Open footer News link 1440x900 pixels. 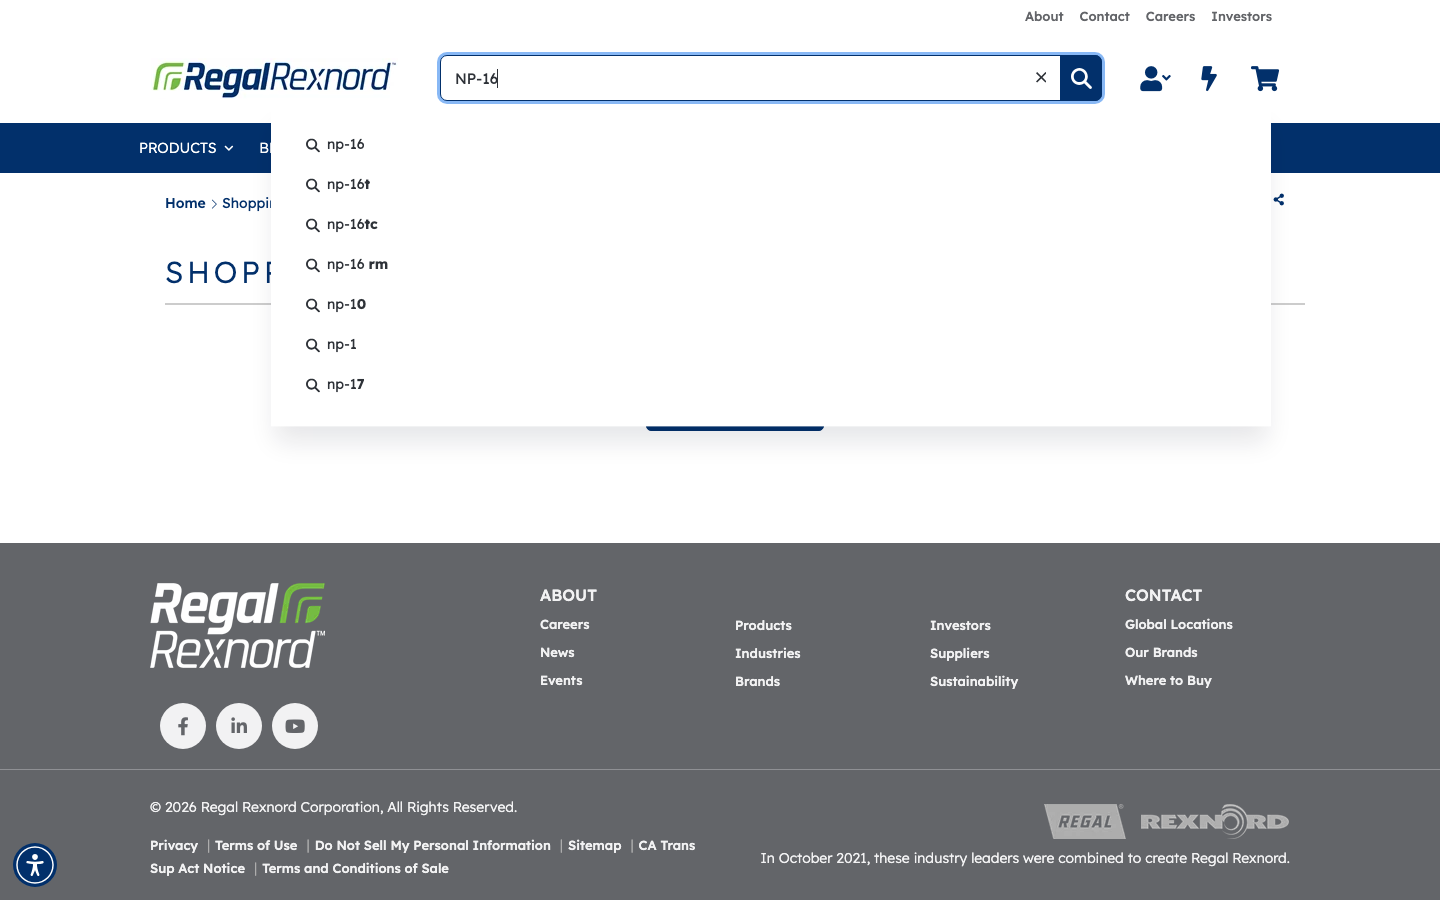pos(557,652)
